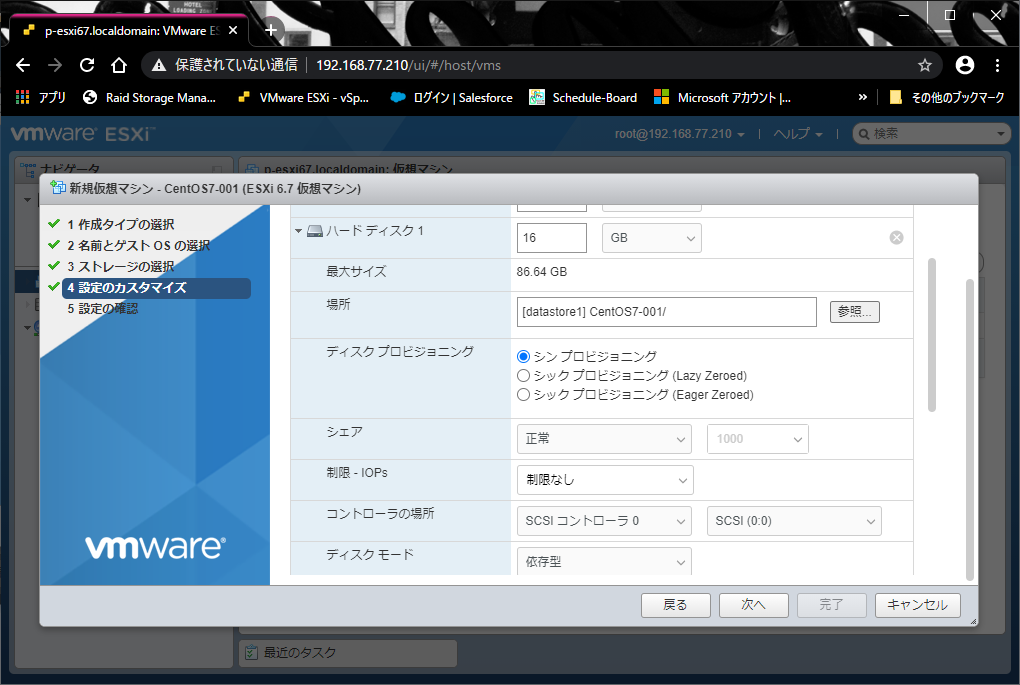The height and width of the screenshot is (685, 1020).
Task: Click the hard disk 1 drive icon
Action: pyautogui.click(x=315, y=231)
